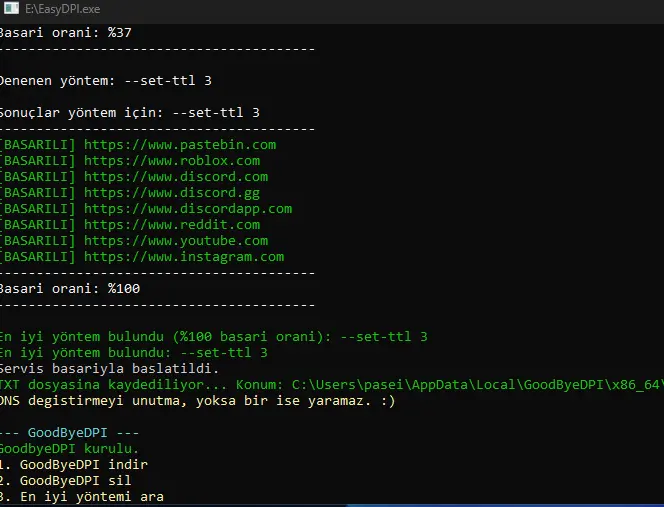664x507 pixels.
Task: Click the console icon in the title bar
Action: click(x=11, y=8)
